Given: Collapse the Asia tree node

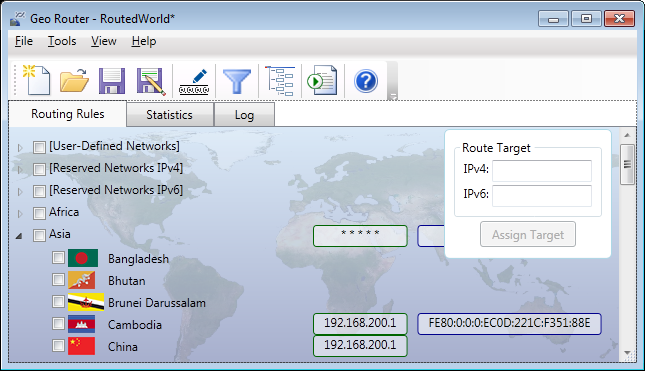Looking at the screenshot, I should 19,236.
